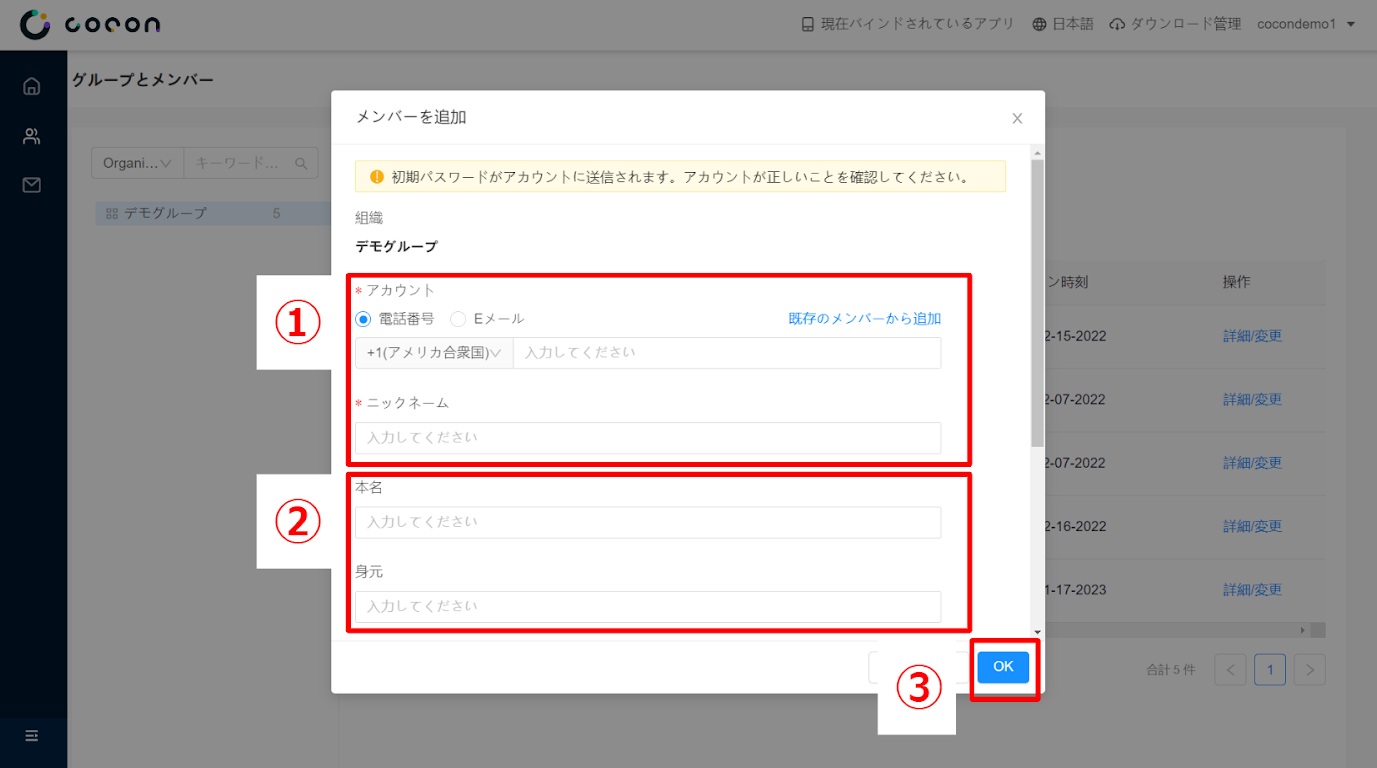The width and height of the screenshot is (1377, 768).
Task: Click the 本名 input field
Action: (648, 522)
